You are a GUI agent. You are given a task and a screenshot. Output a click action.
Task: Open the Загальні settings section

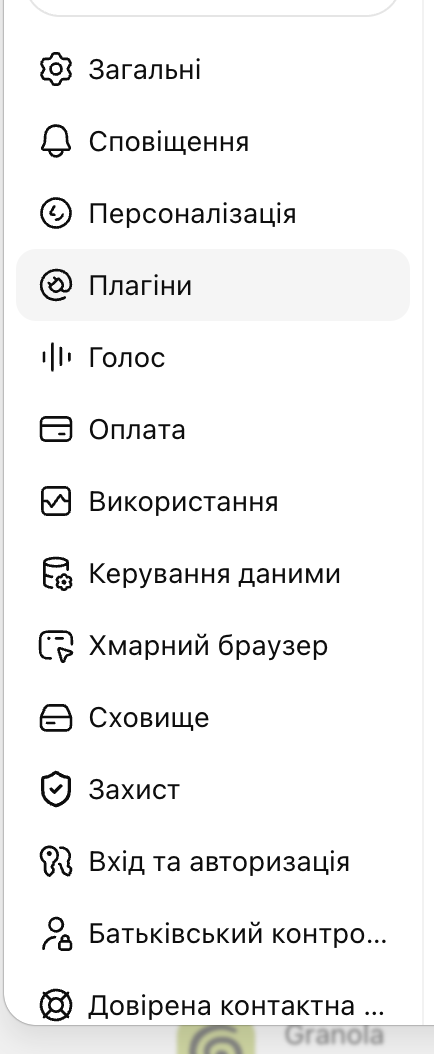tap(213, 70)
